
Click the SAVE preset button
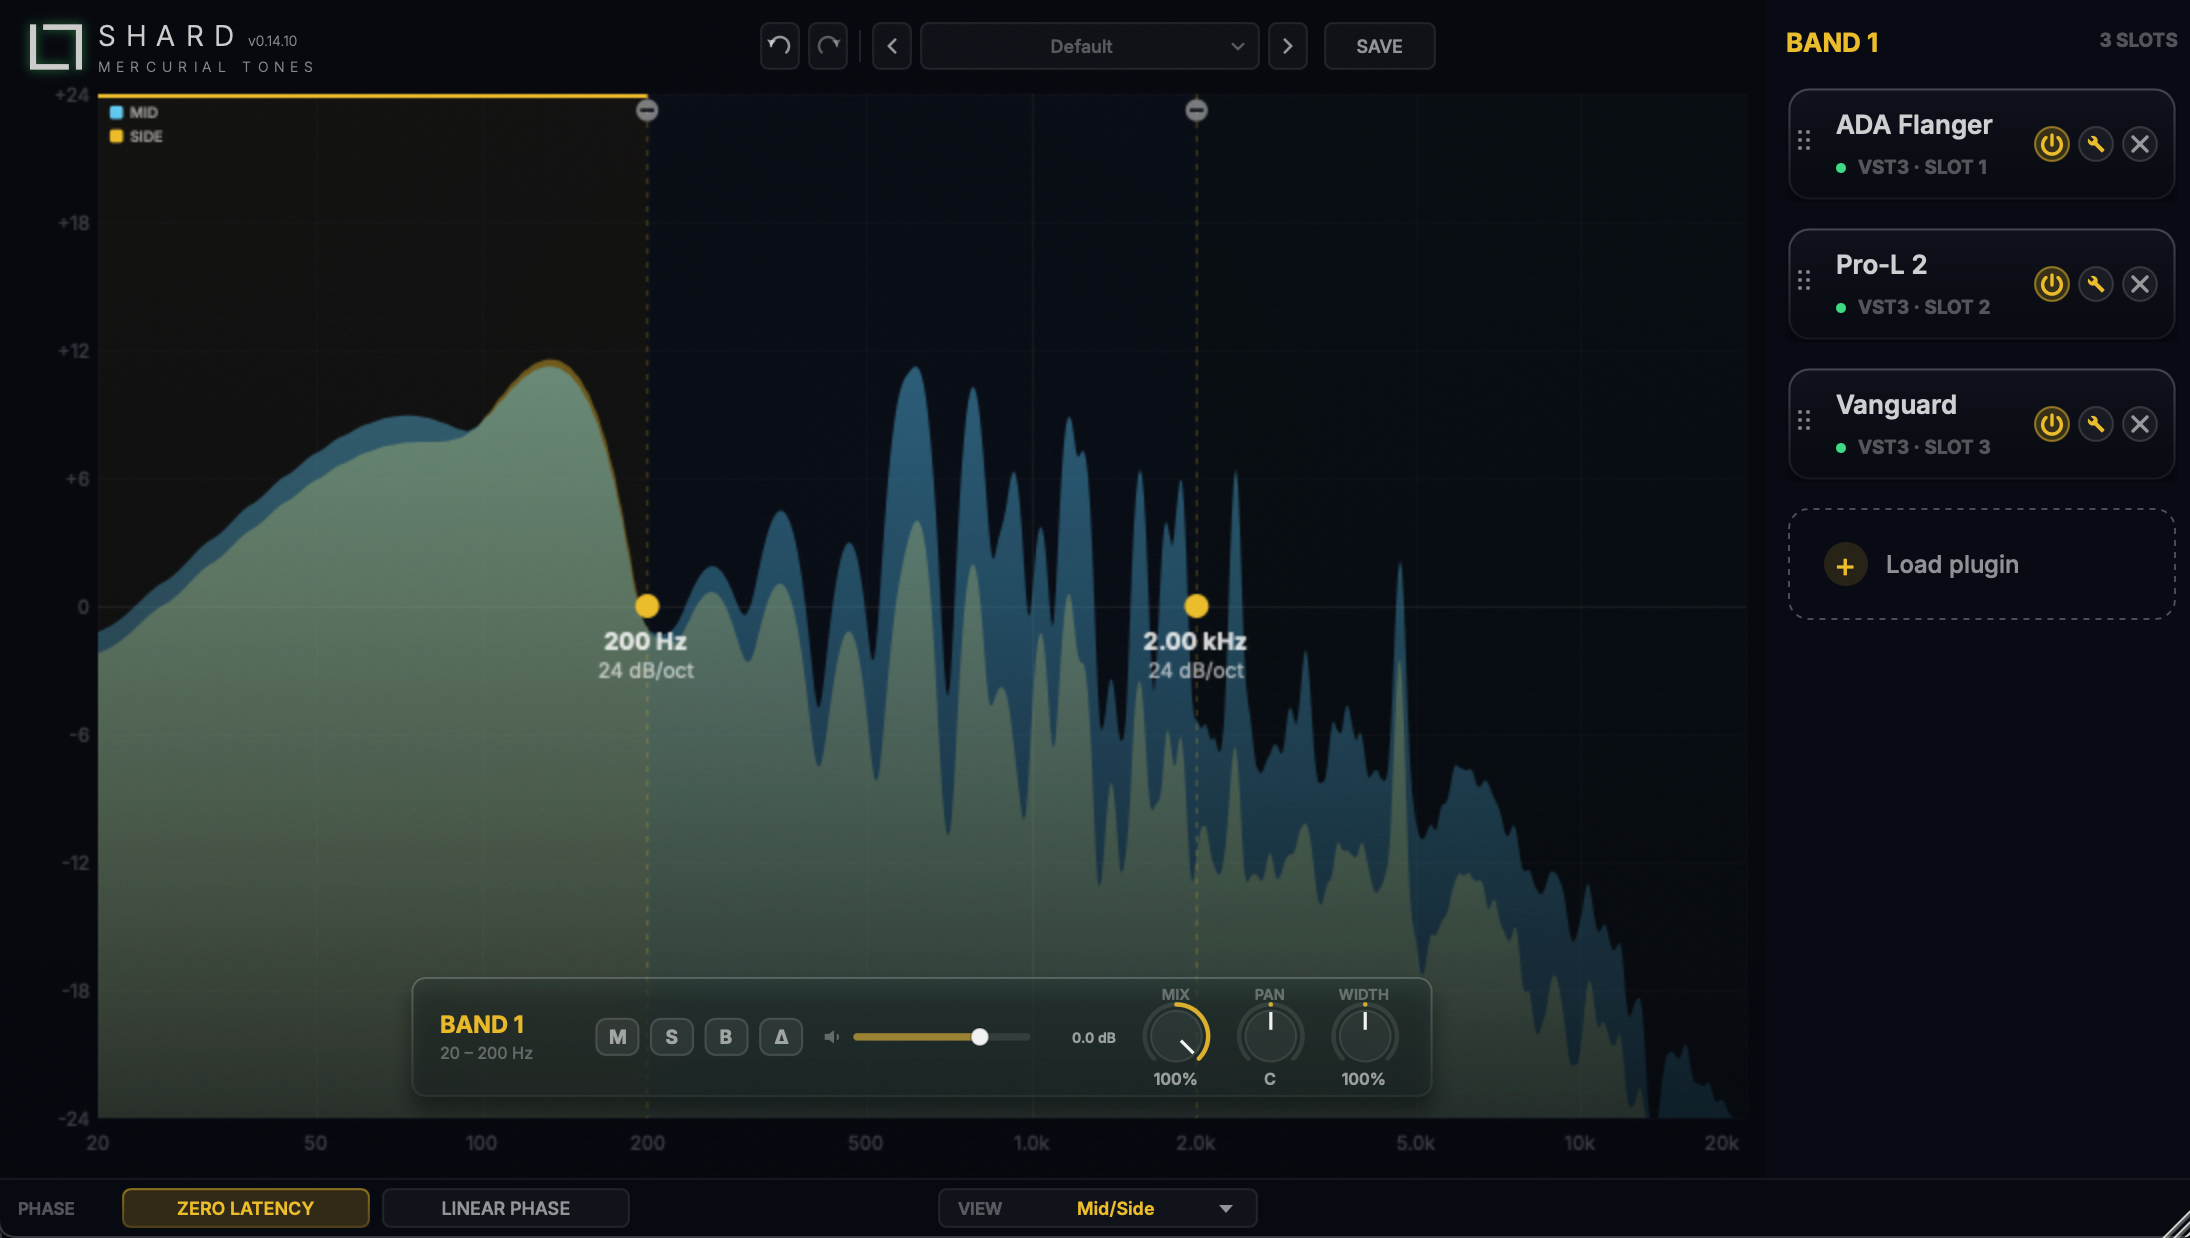(x=1379, y=46)
